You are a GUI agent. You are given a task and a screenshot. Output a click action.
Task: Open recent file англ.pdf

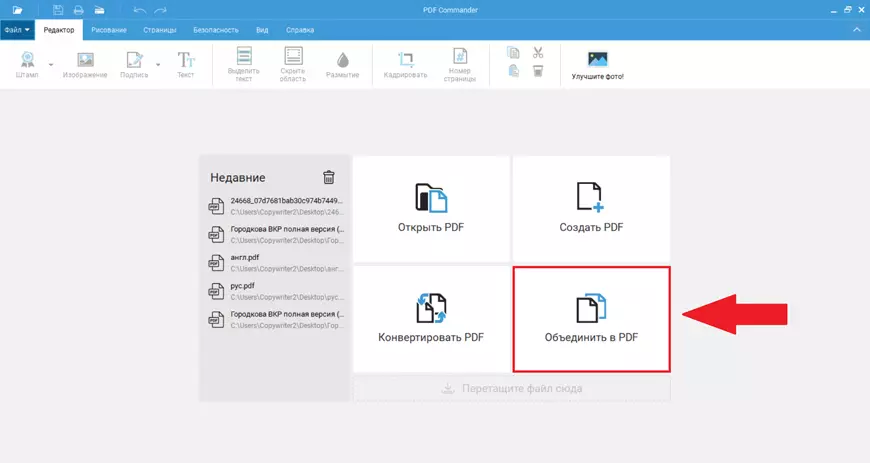pos(277,263)
